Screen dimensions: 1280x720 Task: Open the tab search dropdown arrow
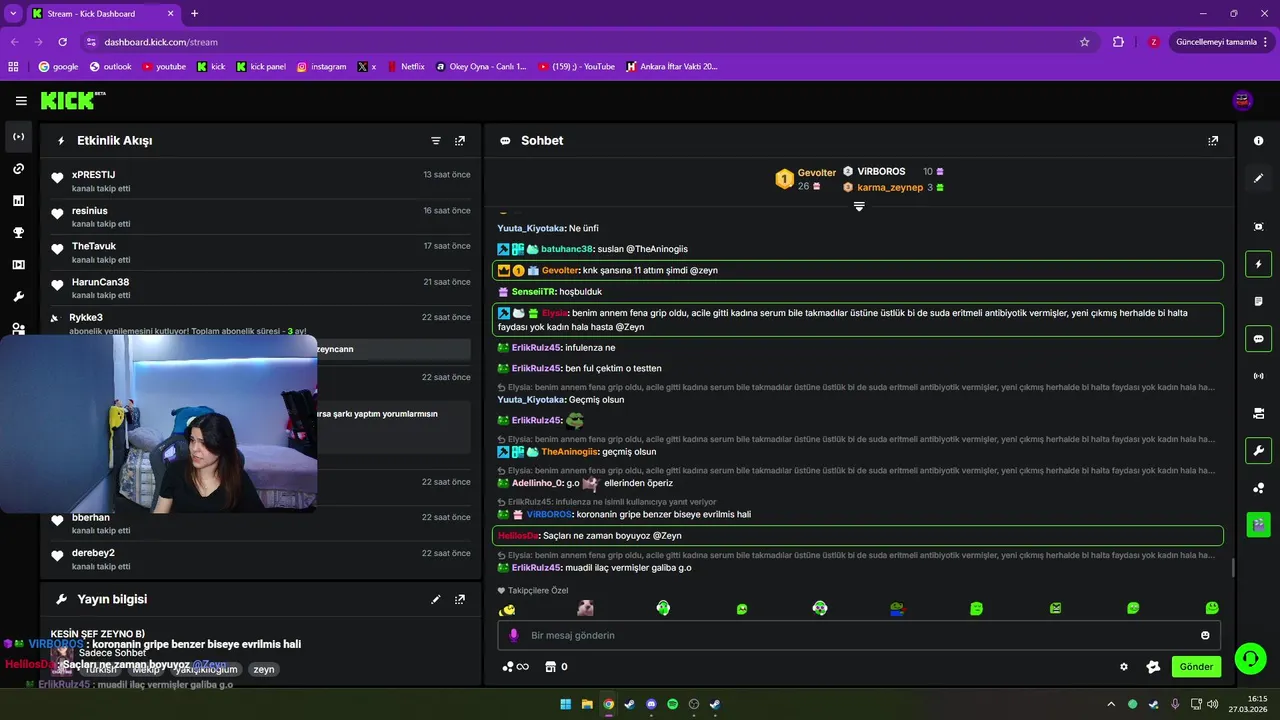click(13, 13)
